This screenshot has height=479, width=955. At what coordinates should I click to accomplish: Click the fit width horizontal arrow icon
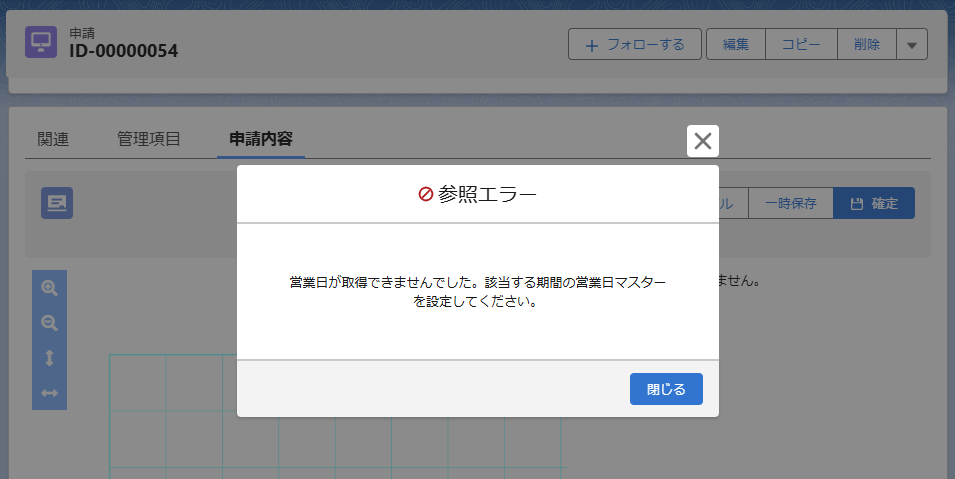tap(49, 393)
